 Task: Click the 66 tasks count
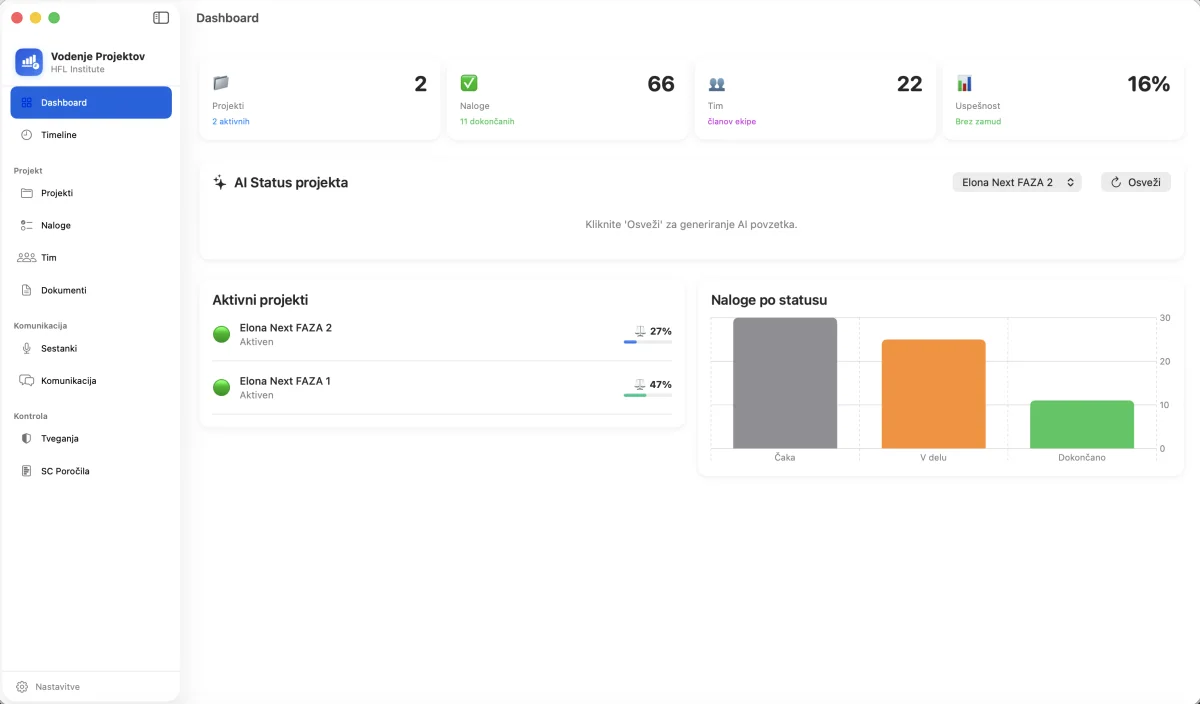pyautogui.click(x=661, y=84)
